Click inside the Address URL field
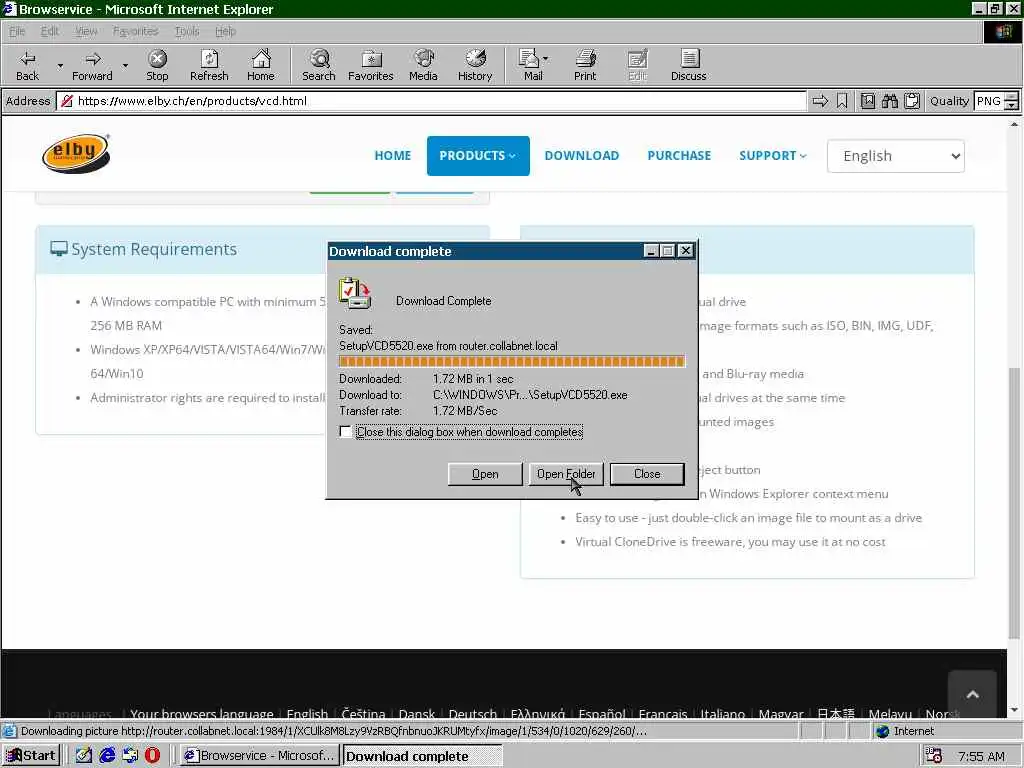This screenshot has width=1024, height=768. [x=431, y=101]
